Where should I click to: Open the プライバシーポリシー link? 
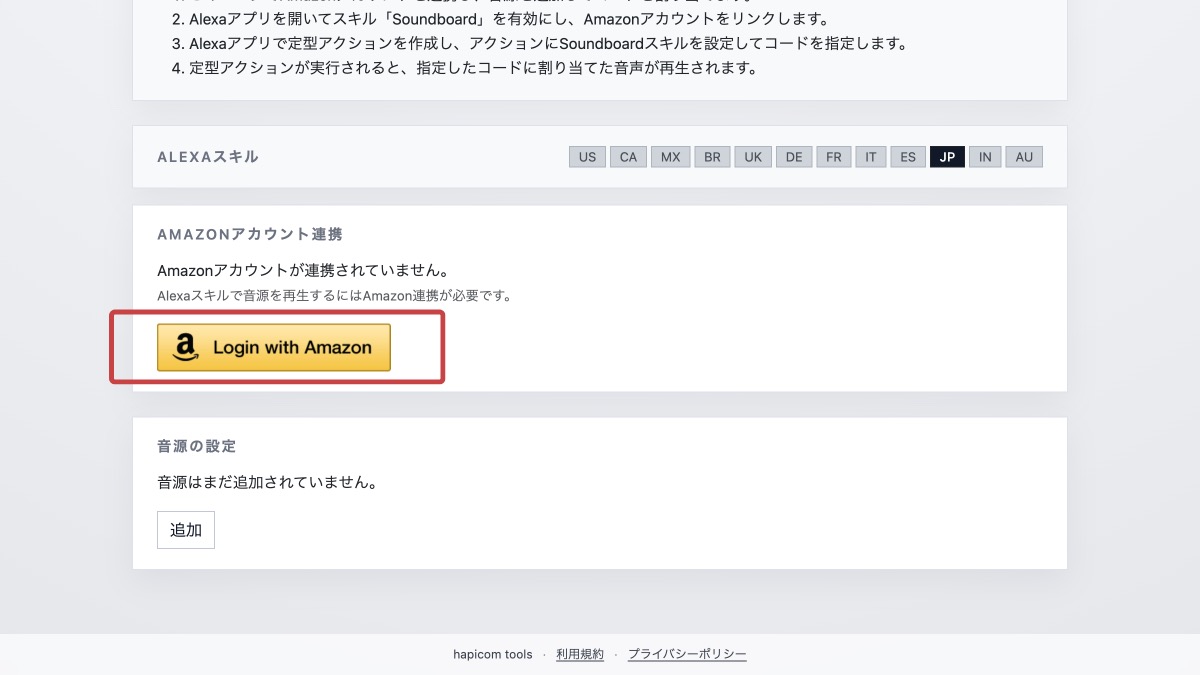point(687,654)
